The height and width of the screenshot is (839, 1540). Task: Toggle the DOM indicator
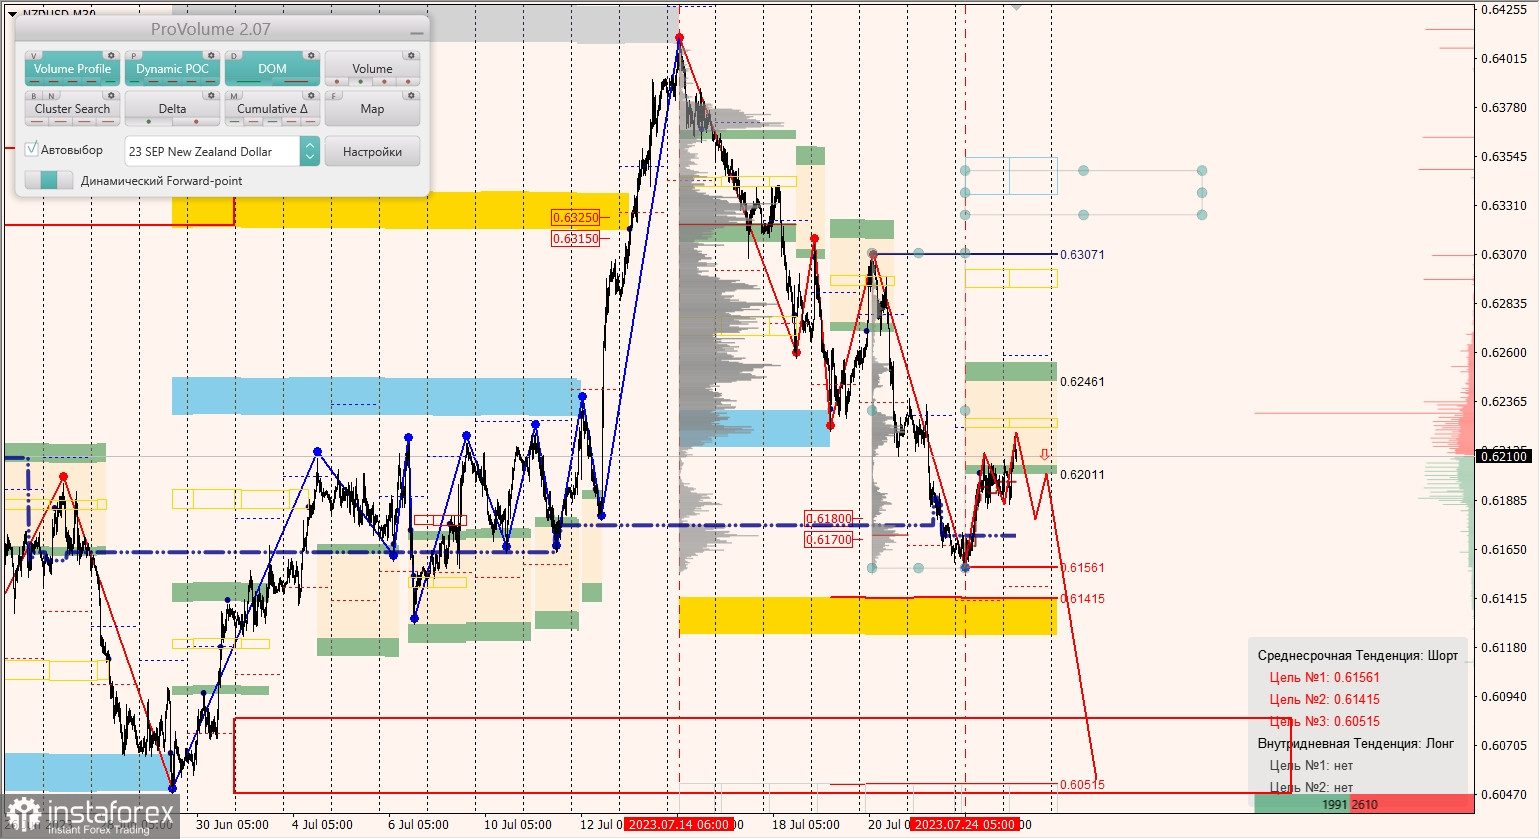coord(272,69)
